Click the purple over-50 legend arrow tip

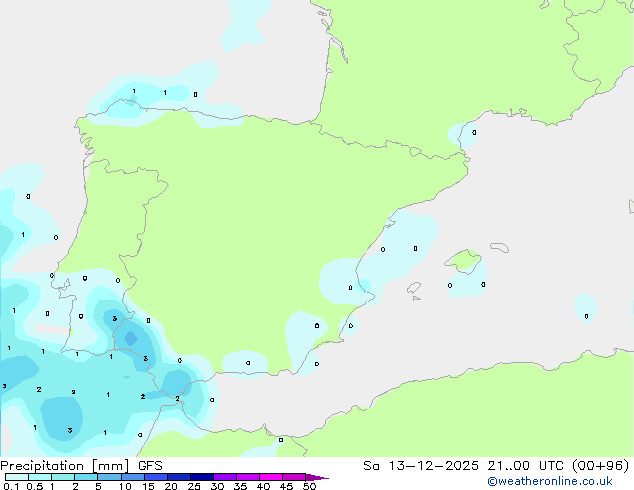pyautogui.click(x=317, y=477)
